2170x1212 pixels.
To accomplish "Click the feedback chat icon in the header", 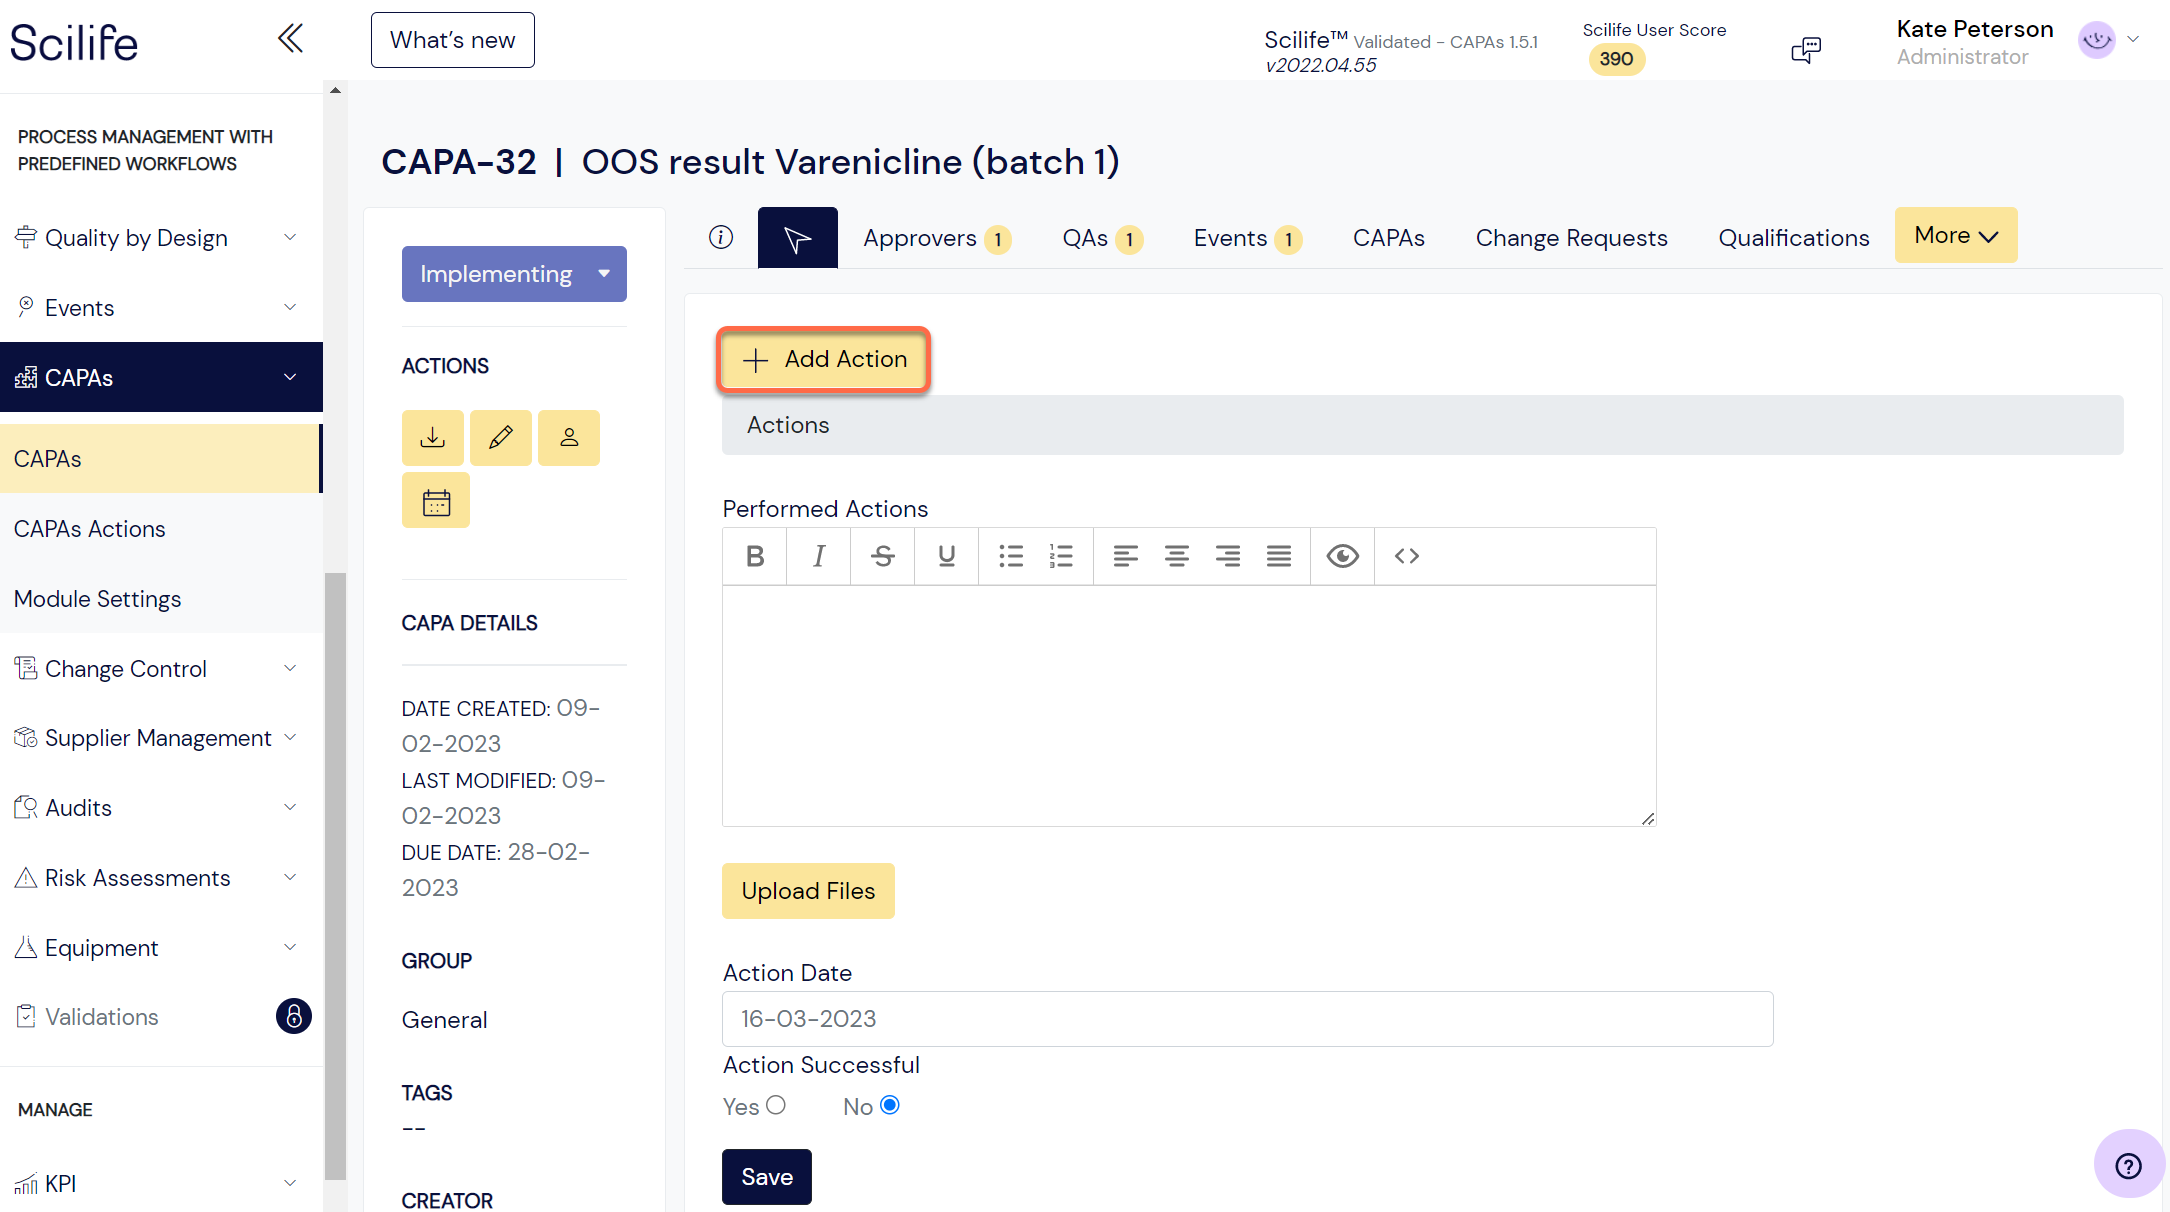I will coord(1805,49).
